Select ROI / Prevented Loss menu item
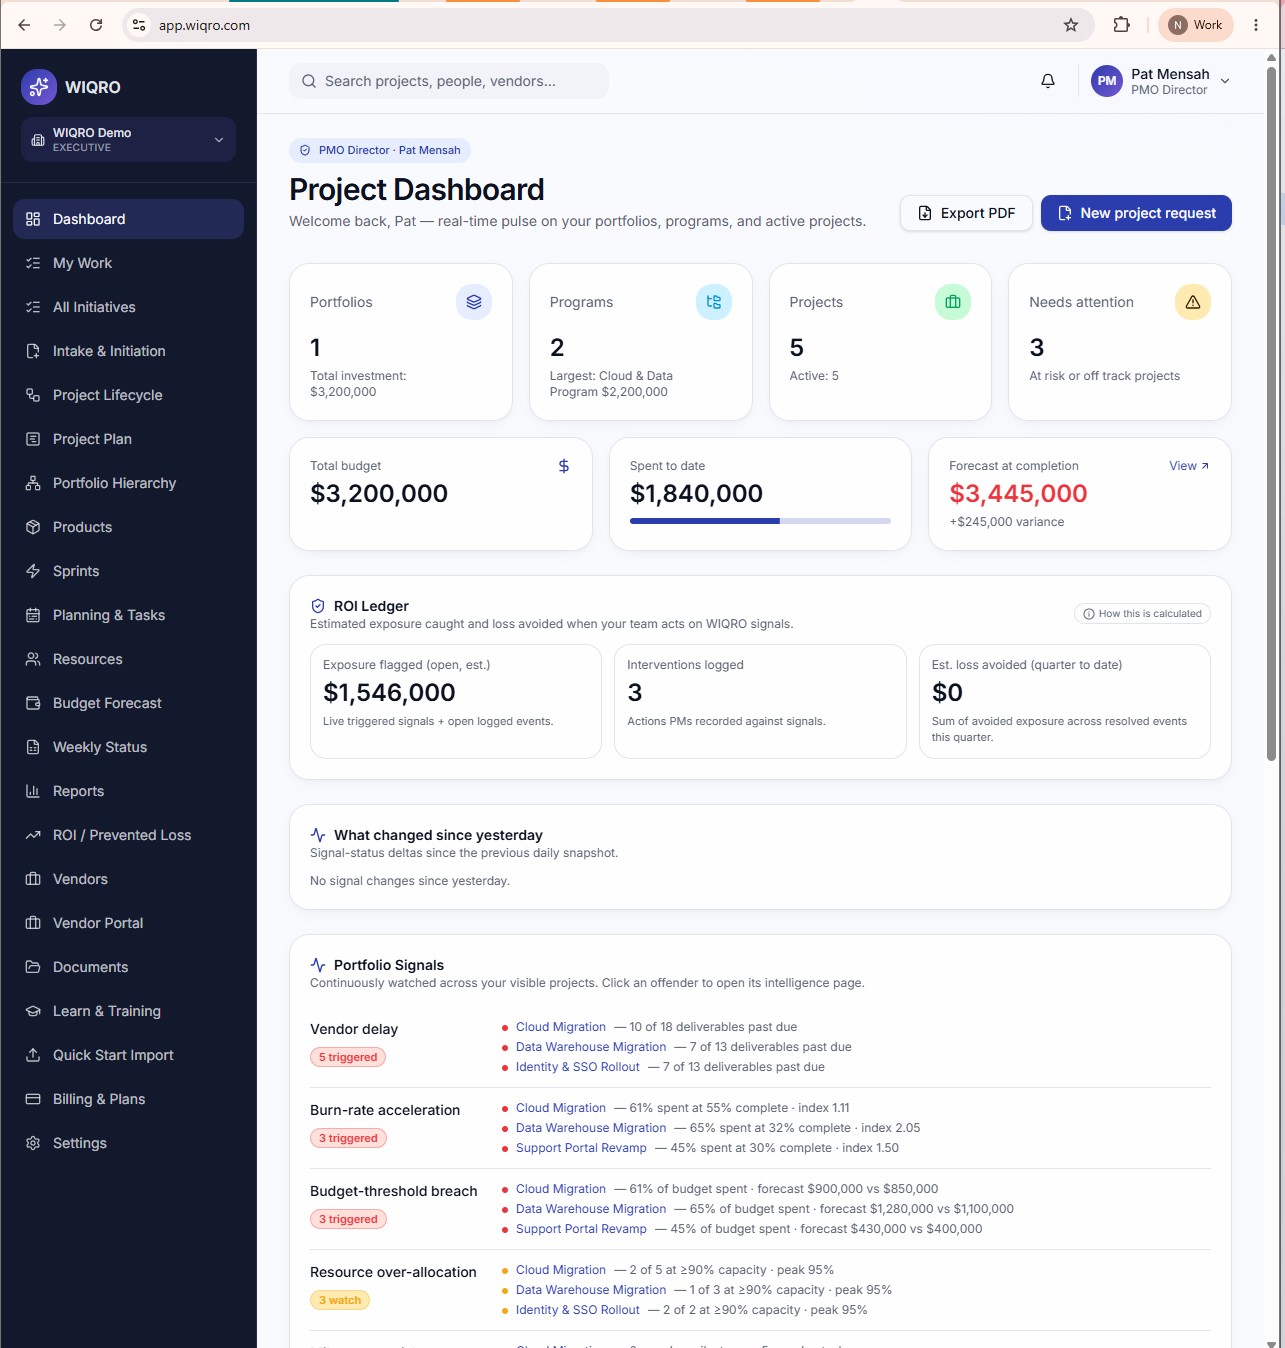Screen dimensions: 1285x1348 point(128,835)
